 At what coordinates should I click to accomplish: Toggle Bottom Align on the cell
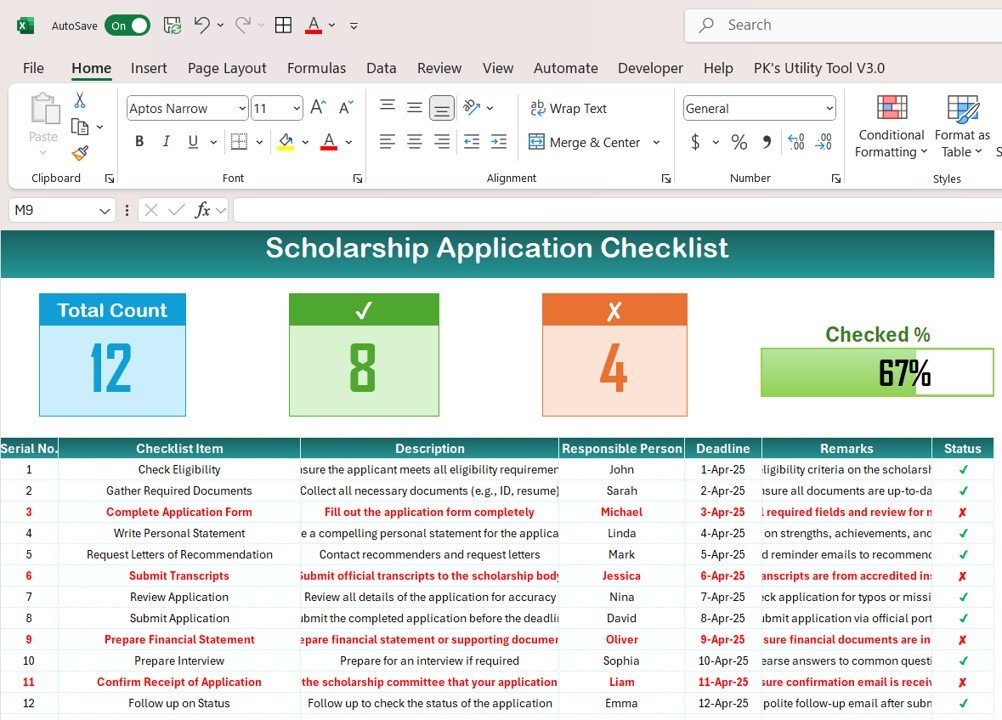(x=442, y=108)
